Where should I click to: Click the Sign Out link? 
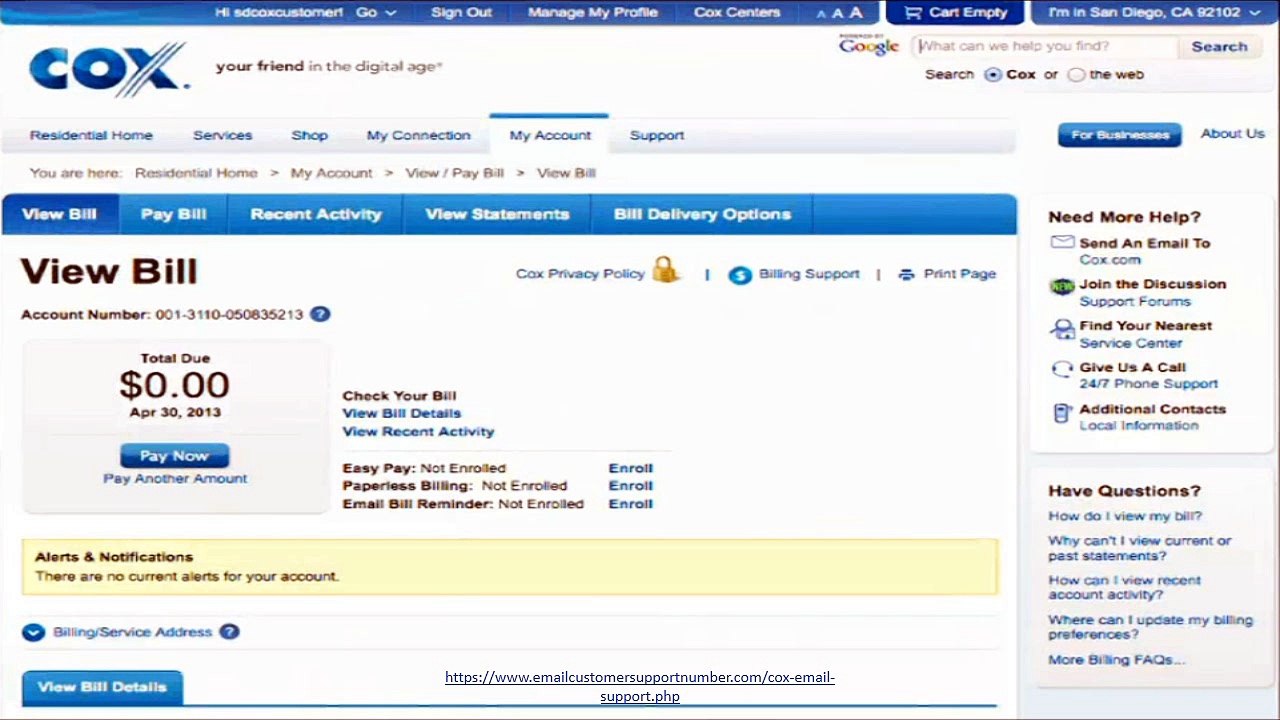point(461,13)
